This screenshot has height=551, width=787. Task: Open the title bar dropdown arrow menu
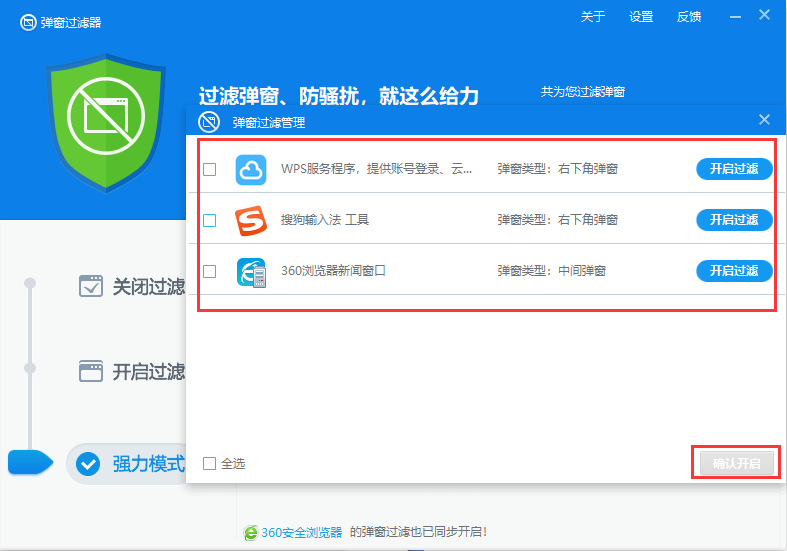coord(735,17)
